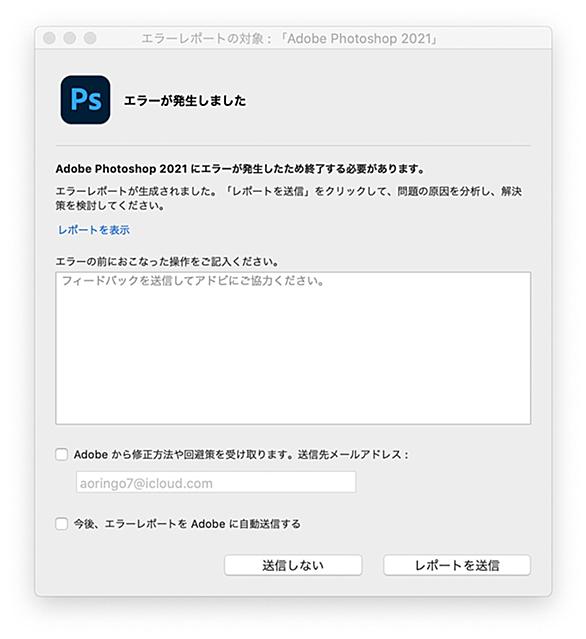Click the エラーが発生しました heading
The image size is (586, 639).
(x=185, y=101)
